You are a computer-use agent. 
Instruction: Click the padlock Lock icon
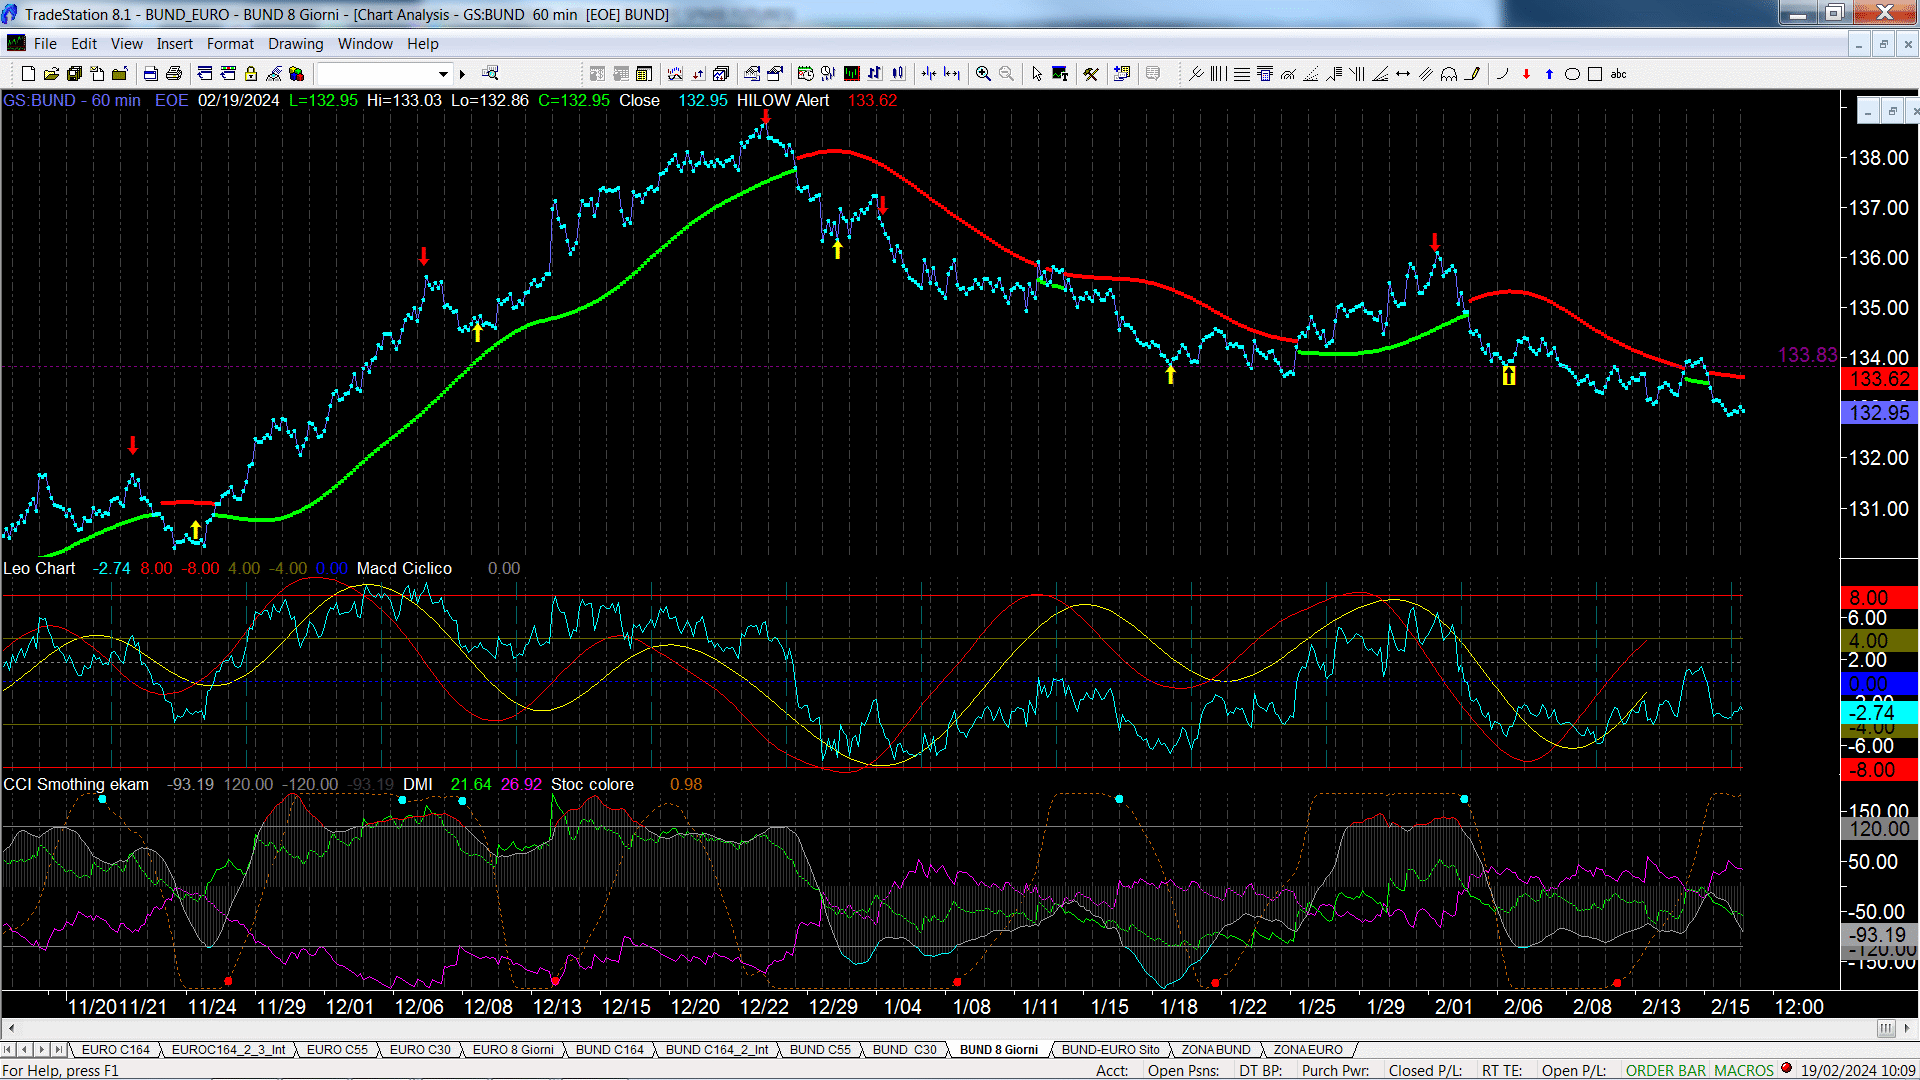tap(251, 74)
